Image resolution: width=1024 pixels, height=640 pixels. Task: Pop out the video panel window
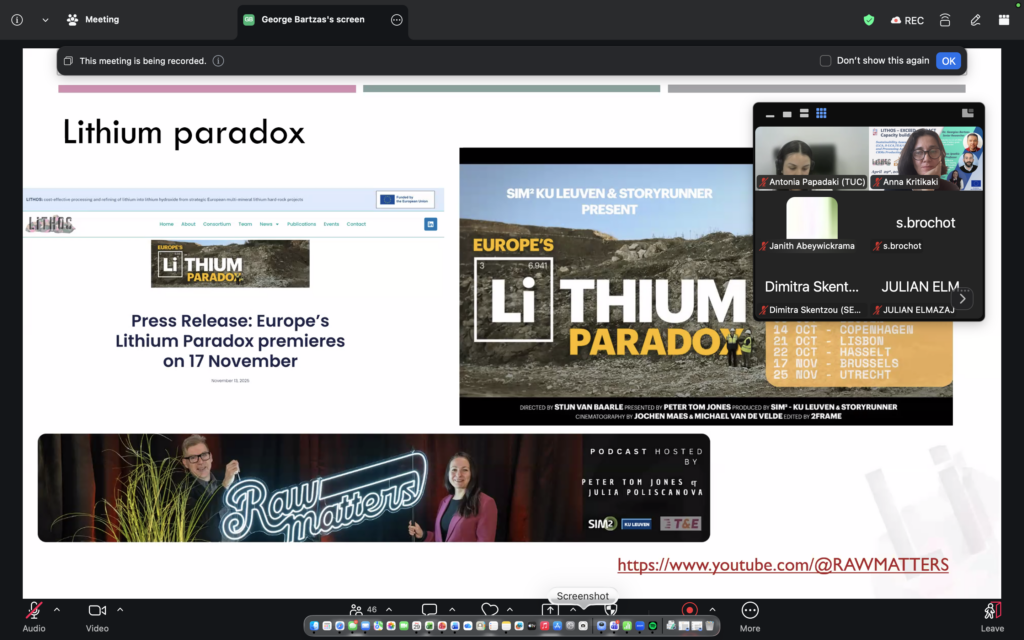(x=968, y=113)
